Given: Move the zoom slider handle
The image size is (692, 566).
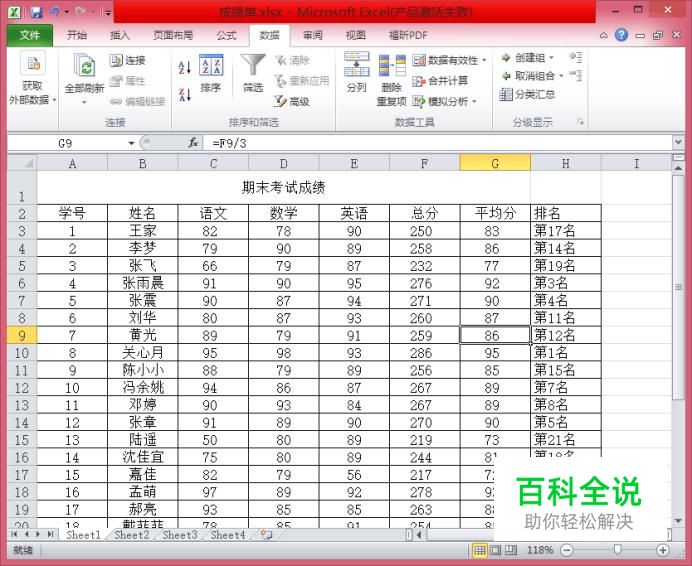Looking at the screenshot, I should (617, 550).
